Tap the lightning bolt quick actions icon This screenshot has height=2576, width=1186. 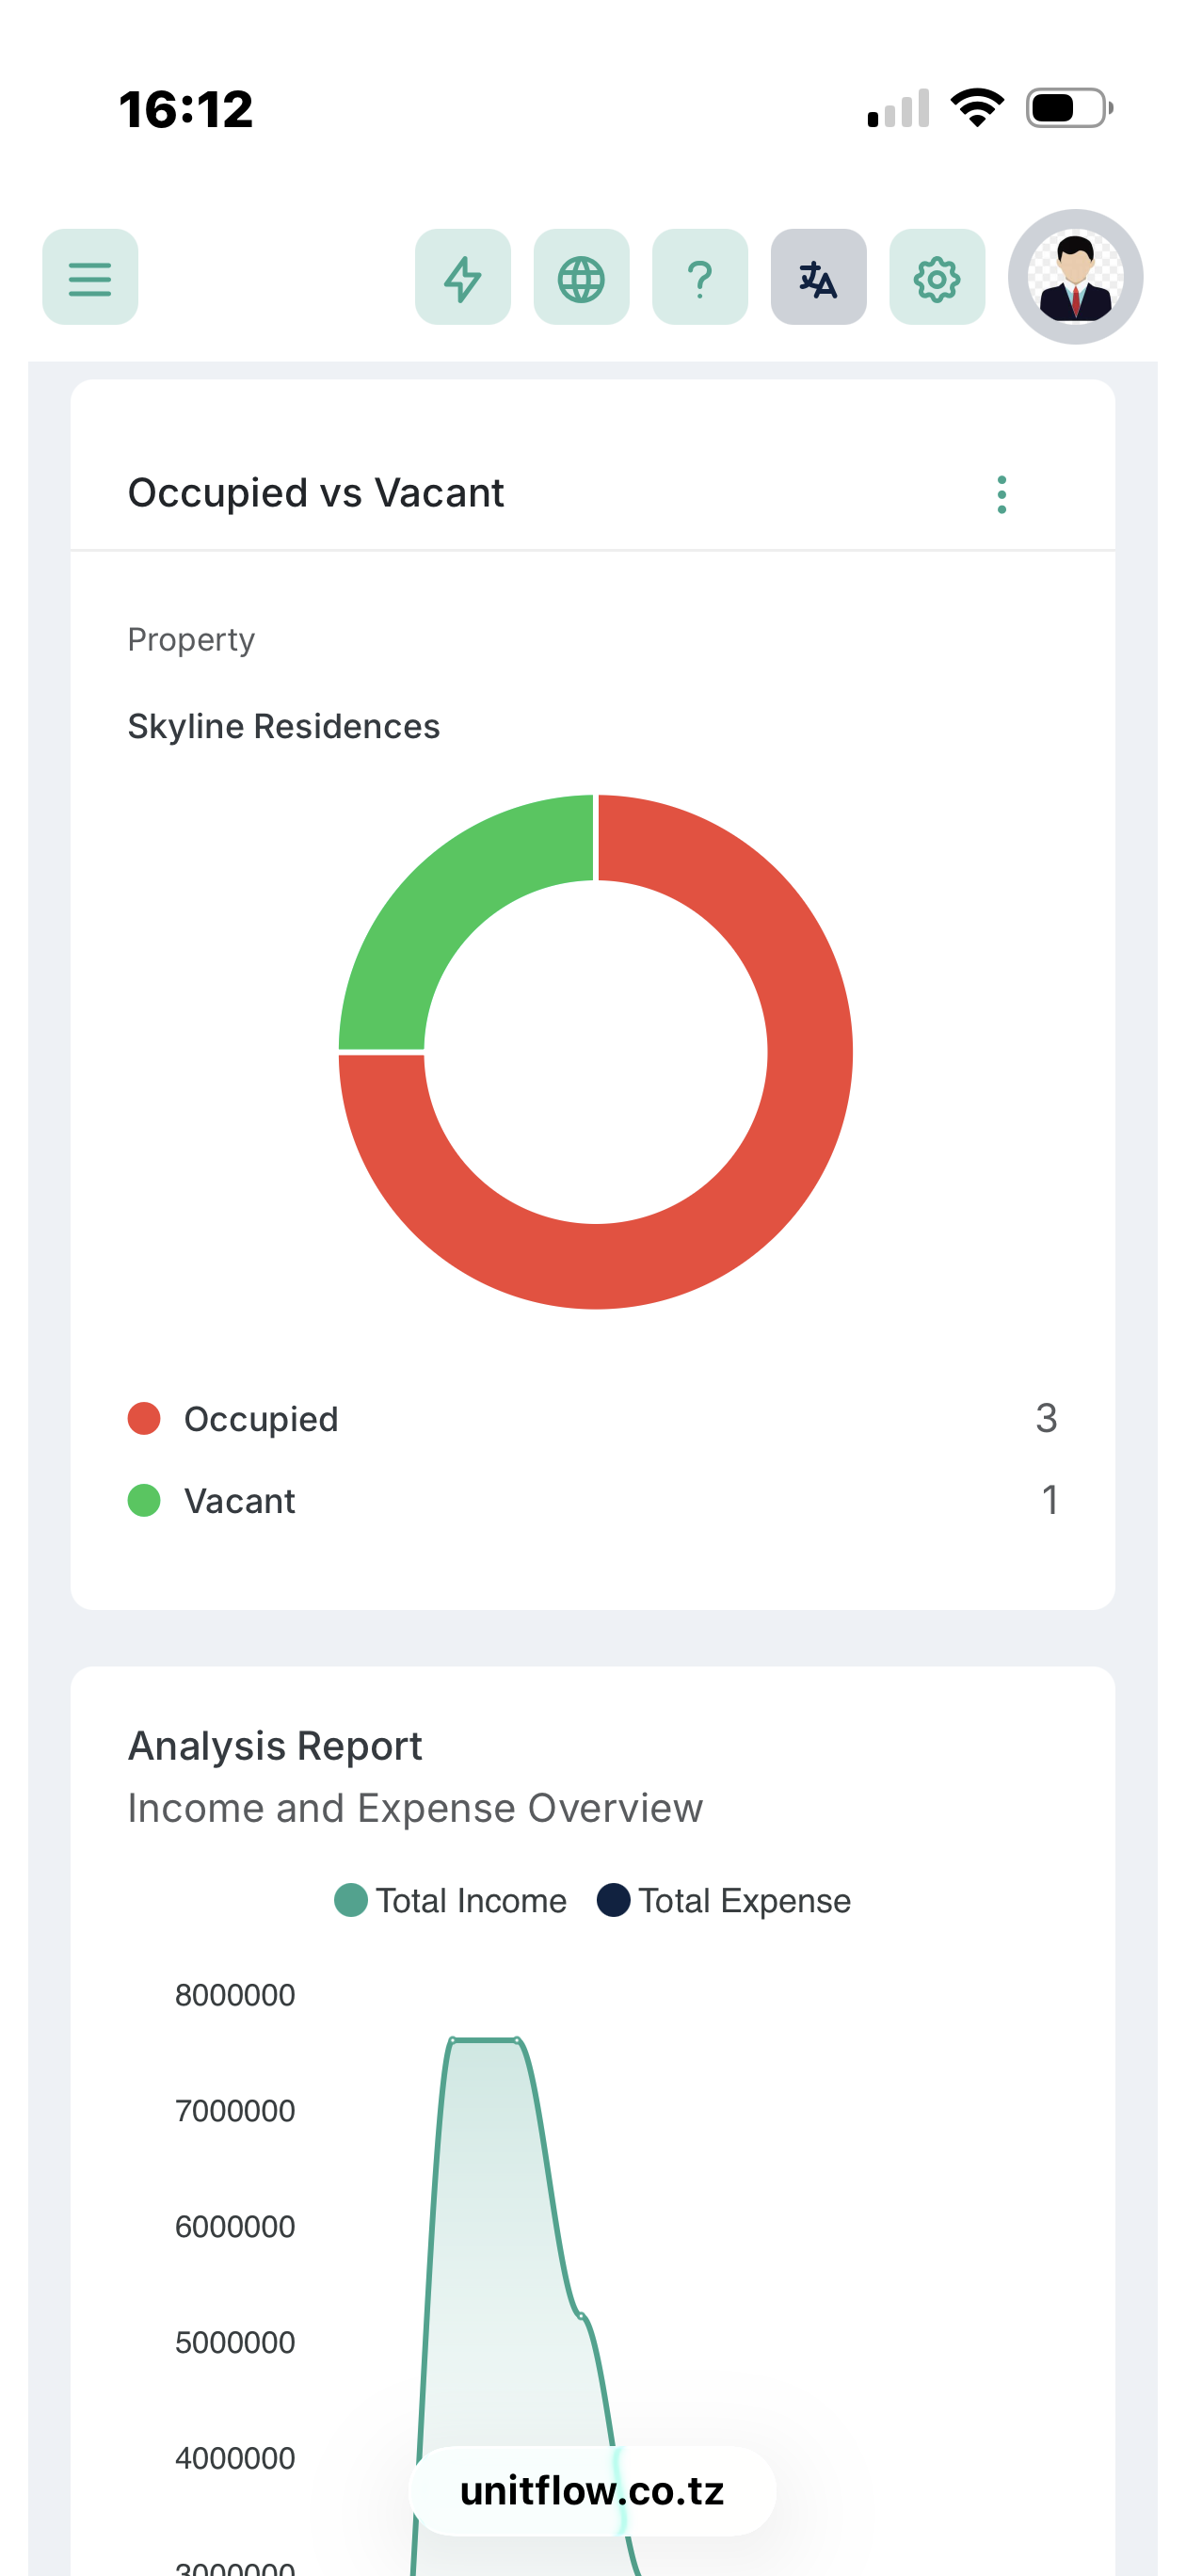point(463,277)
